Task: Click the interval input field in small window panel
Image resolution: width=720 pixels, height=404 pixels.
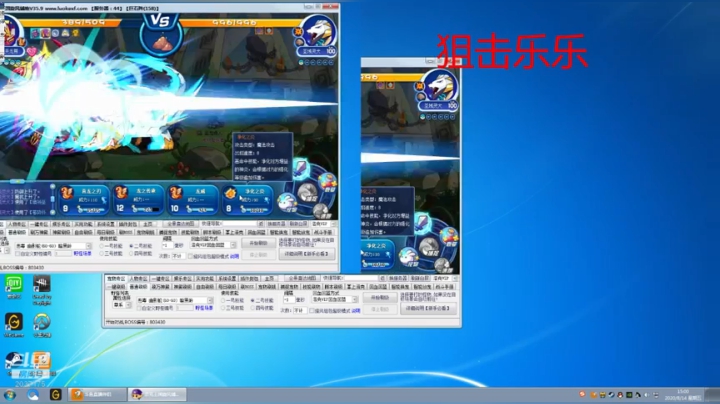Action: 289,300
